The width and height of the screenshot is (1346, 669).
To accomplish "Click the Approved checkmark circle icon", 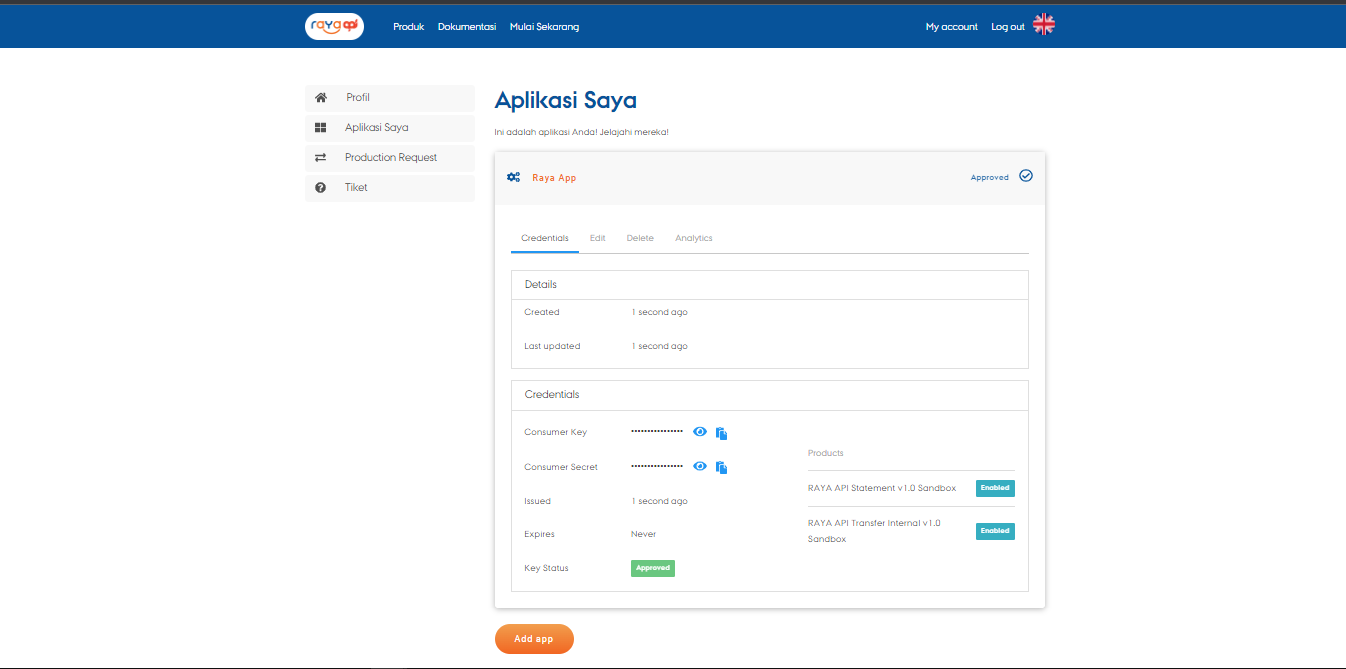I will [1025, 176].
